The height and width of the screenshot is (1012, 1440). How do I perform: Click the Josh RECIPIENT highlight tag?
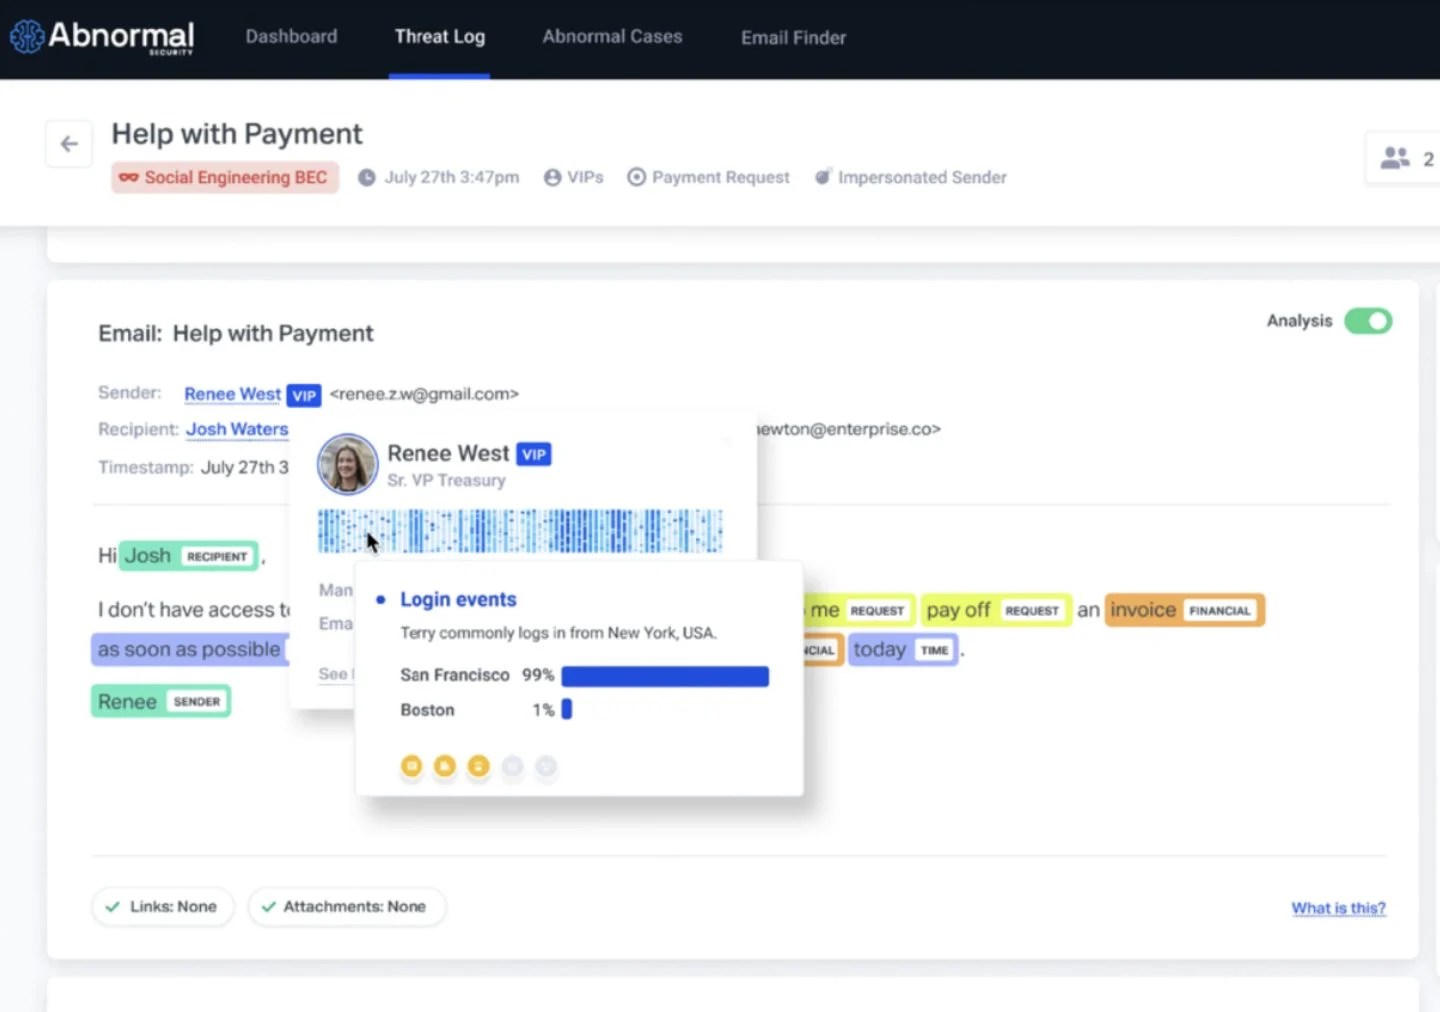[x=189, y=556]
